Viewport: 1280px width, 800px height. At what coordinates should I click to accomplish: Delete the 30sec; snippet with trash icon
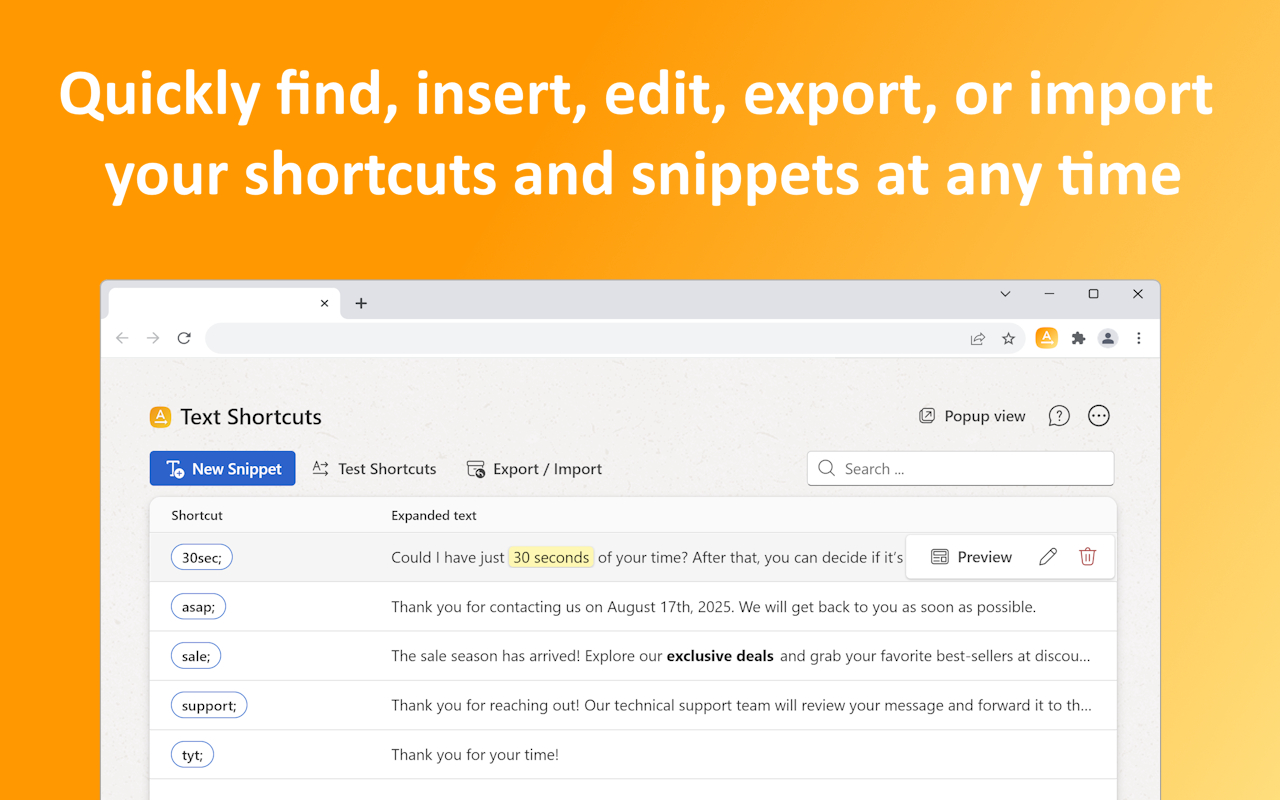pos(1088,557)
